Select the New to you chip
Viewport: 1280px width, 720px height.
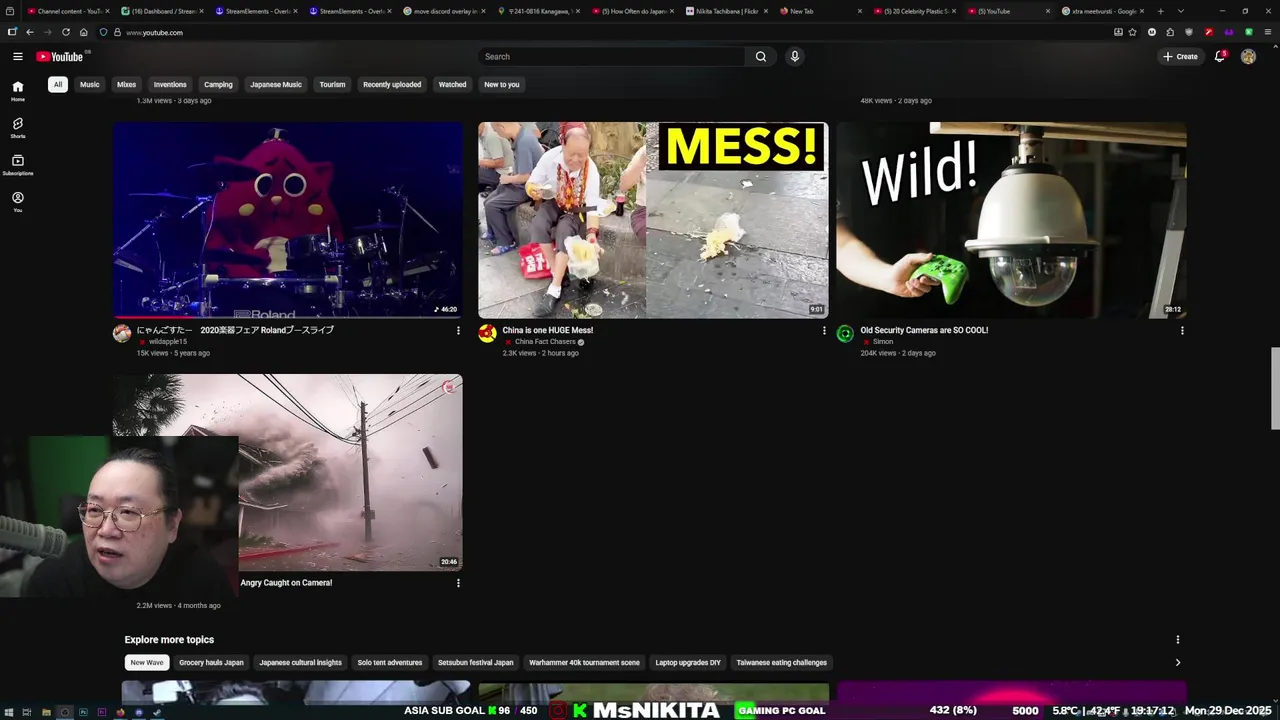tap(502, 85)
